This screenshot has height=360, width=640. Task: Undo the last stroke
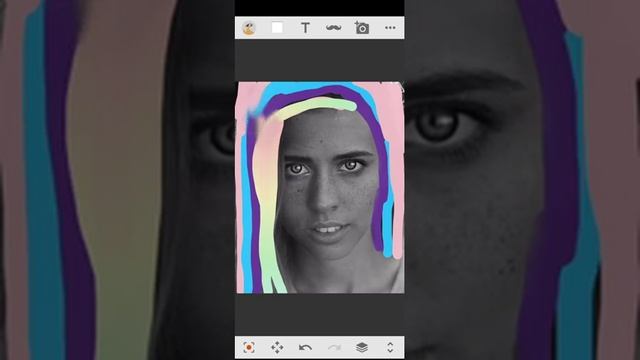coord(305,348)
